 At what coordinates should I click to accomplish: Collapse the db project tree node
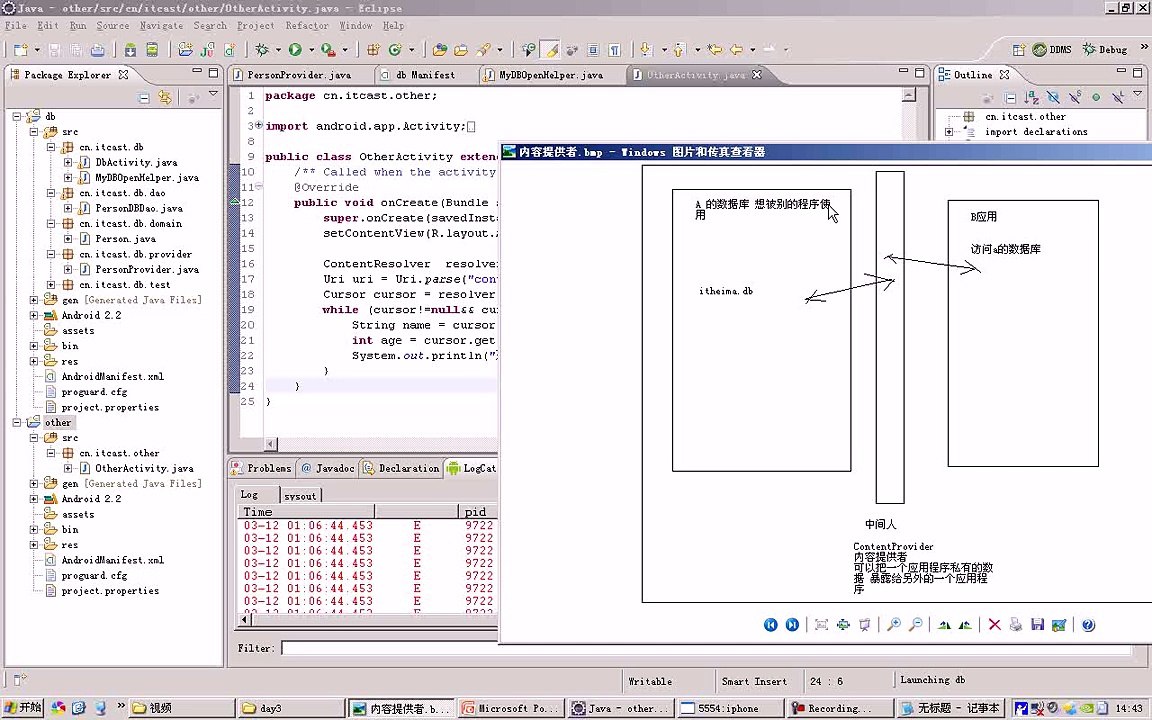tap(19, 117)
